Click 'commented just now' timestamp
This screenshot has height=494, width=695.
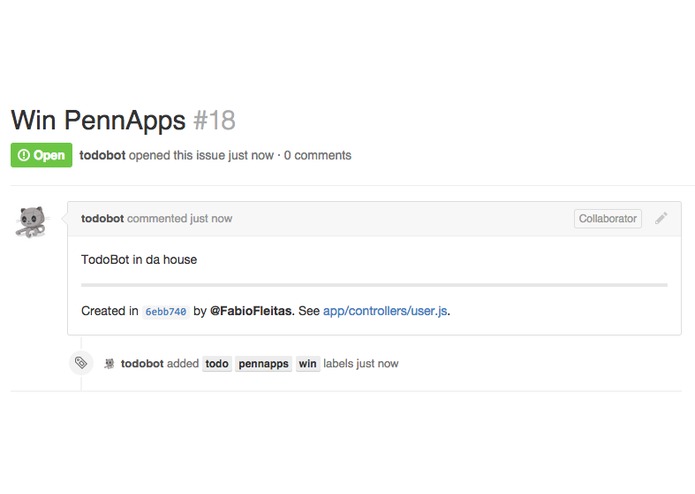(x=180, y=218)
